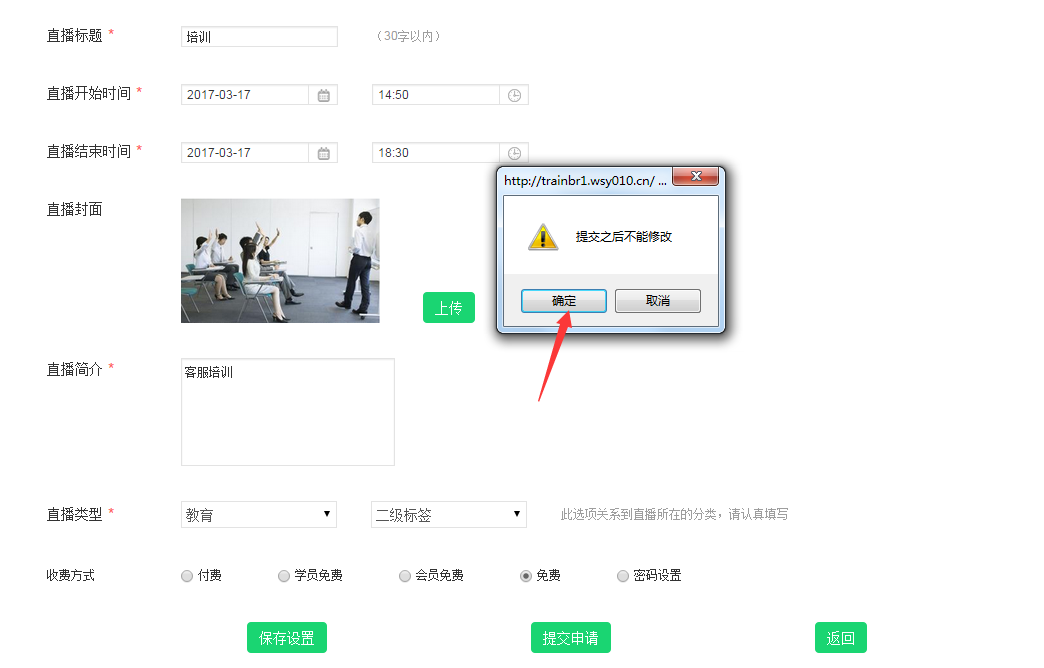Open calendar picker for start date
This screenshot has height=668, width=1044.
324,95
